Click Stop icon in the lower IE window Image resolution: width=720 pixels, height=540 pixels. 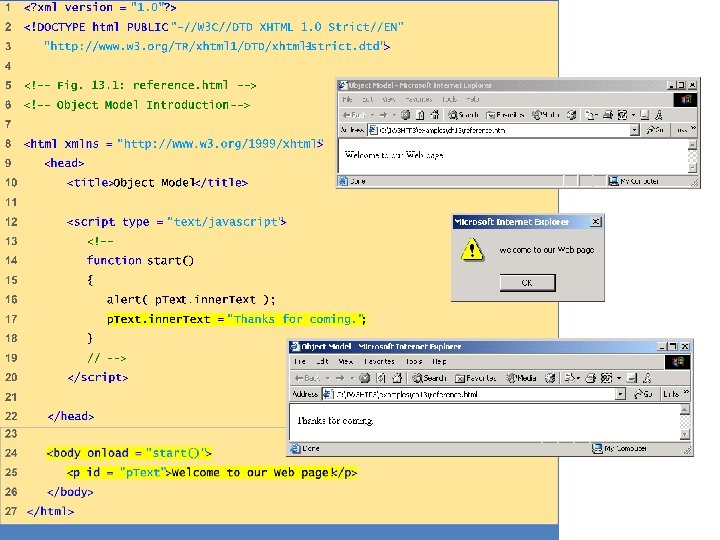[365, 378]
